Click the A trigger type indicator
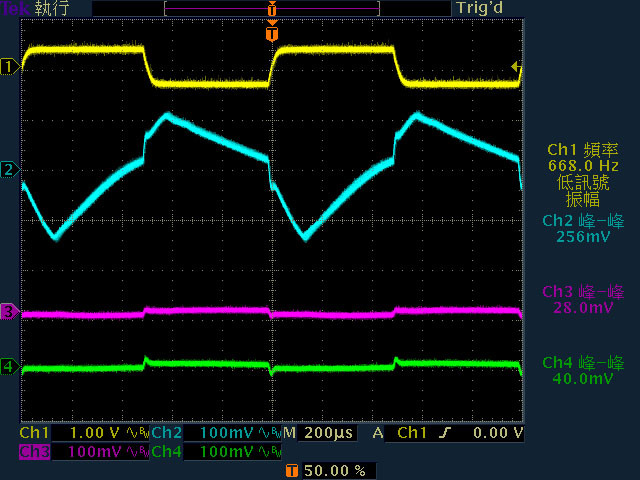The width and height of the screenshot is (640, 480). pos(378,433)
